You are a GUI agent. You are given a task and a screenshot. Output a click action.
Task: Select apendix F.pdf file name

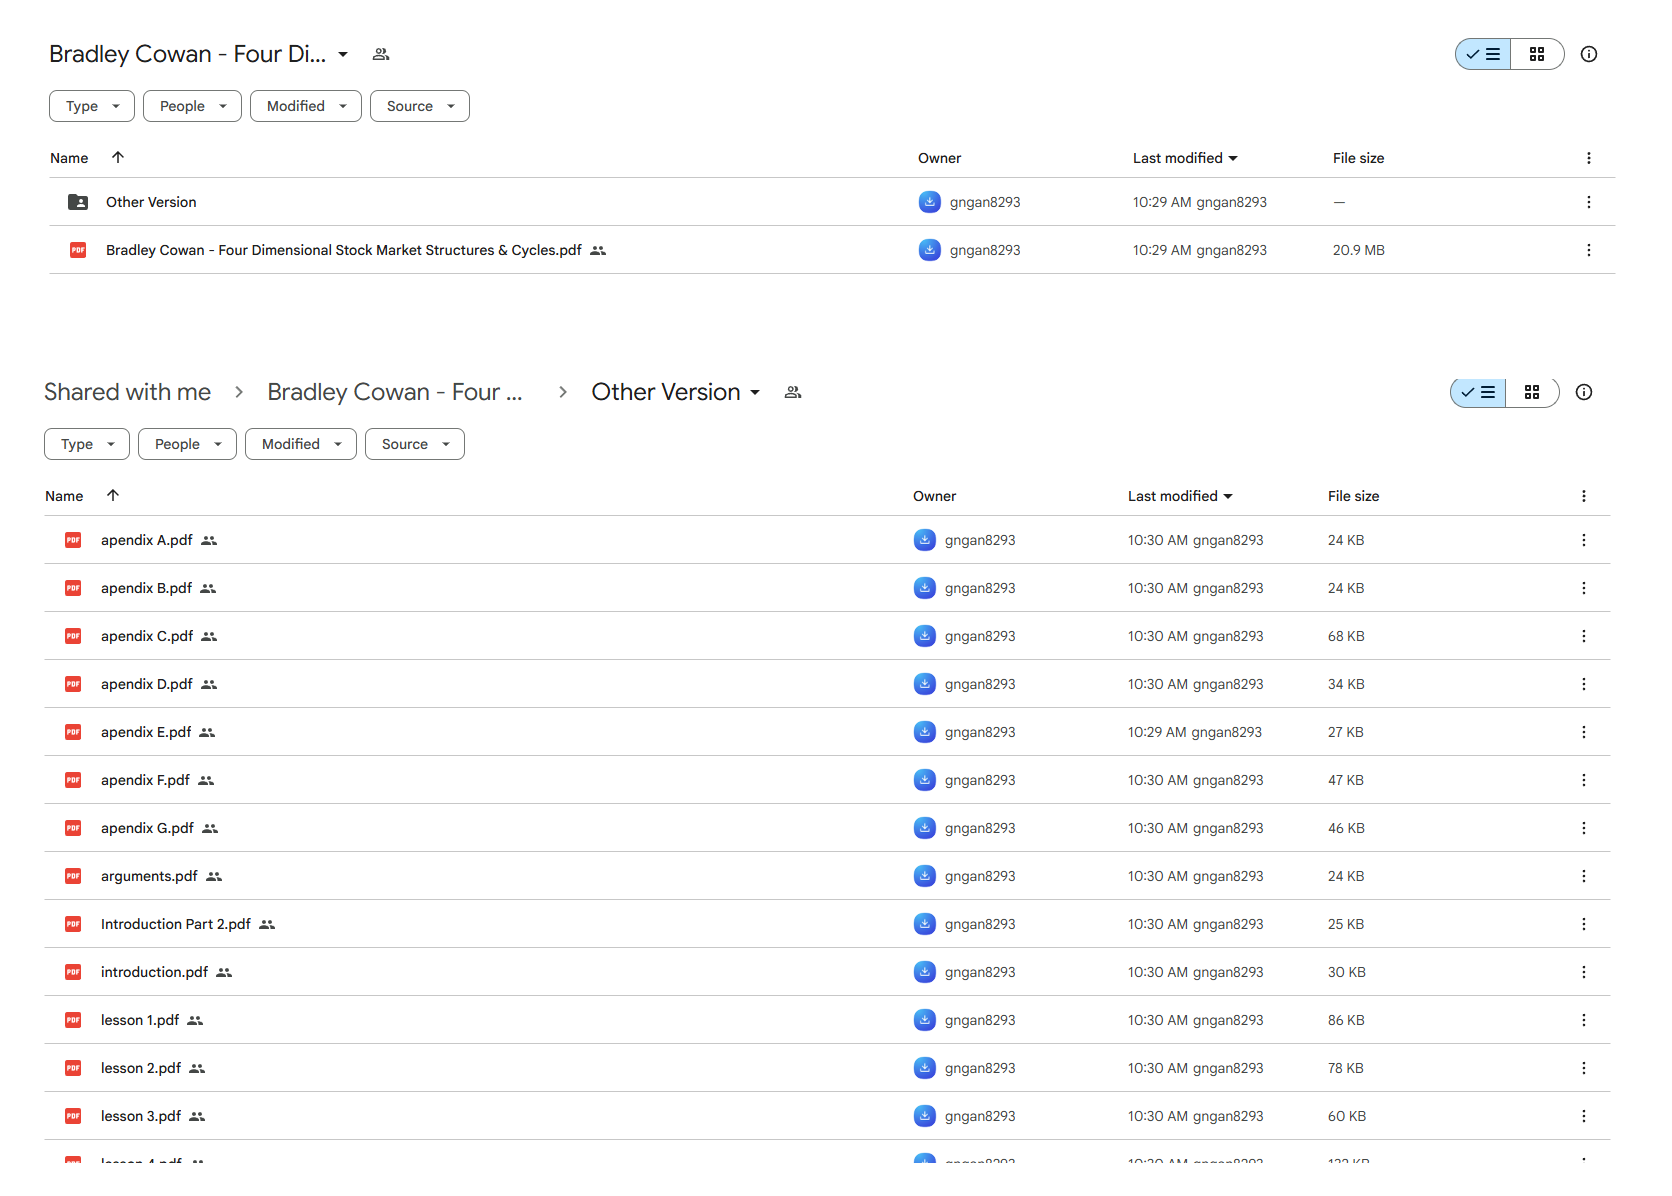point(145,780)
